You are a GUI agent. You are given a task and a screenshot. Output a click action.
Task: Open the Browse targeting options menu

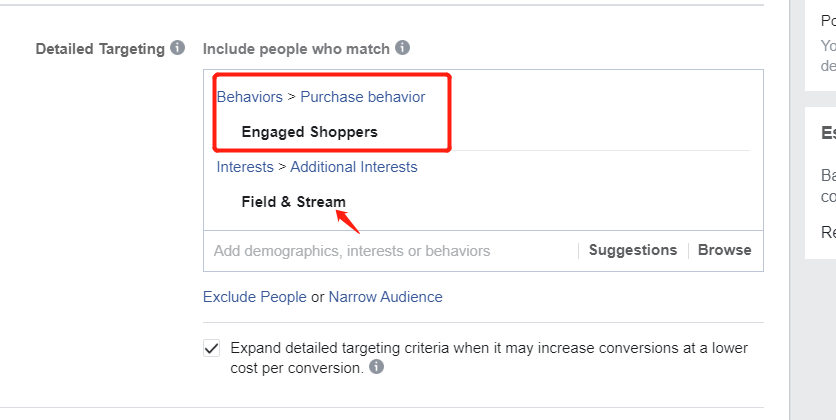[725, 250]
